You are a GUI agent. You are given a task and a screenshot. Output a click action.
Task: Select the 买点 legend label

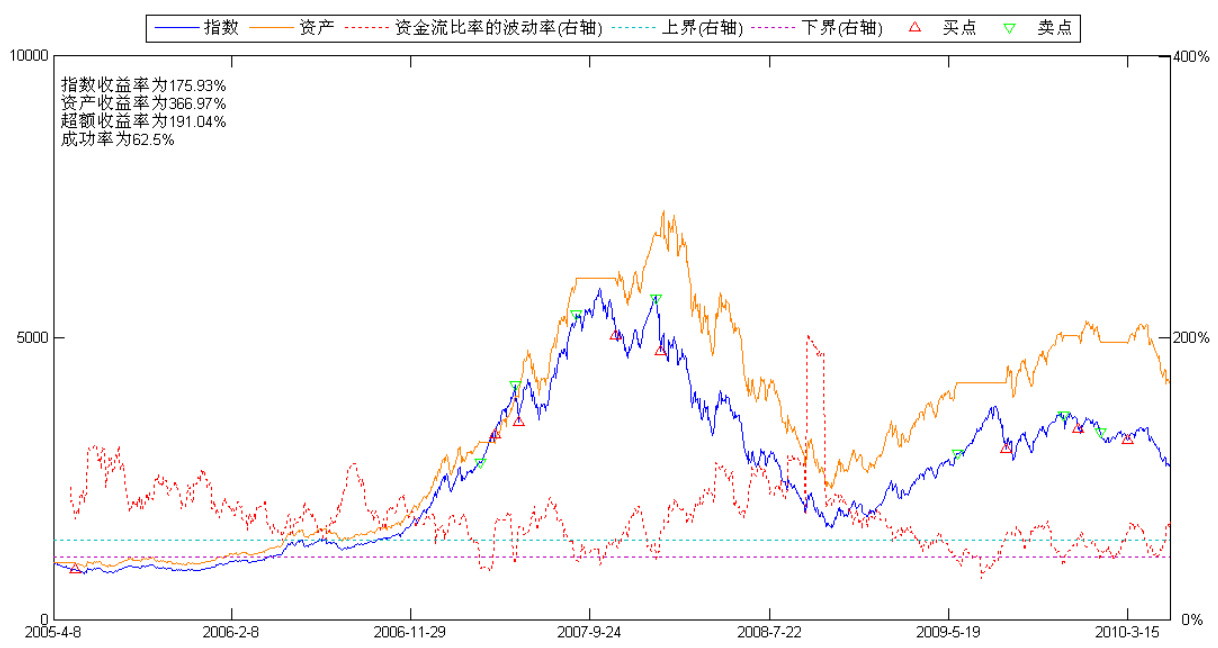click(x=958, y=28)
